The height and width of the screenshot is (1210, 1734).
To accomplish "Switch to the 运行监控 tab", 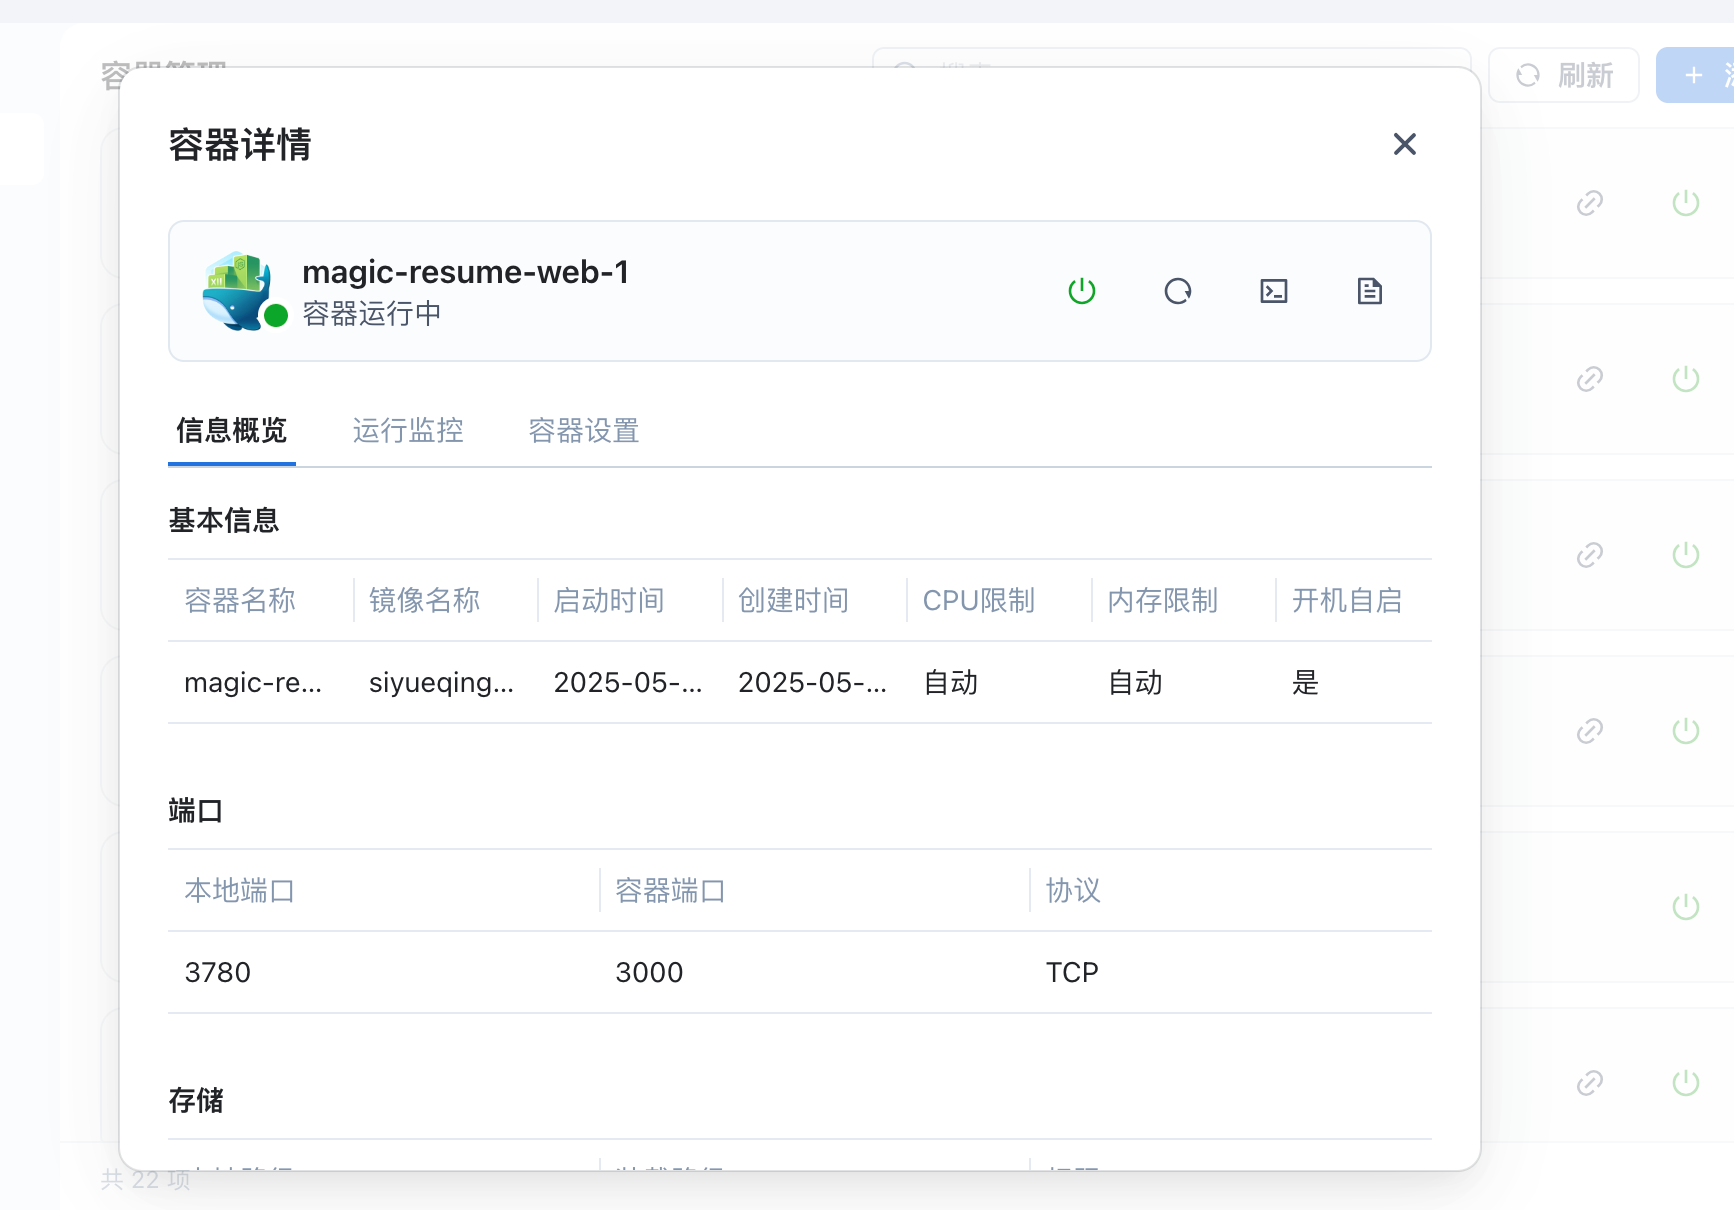I will click(x=407, y=431).
